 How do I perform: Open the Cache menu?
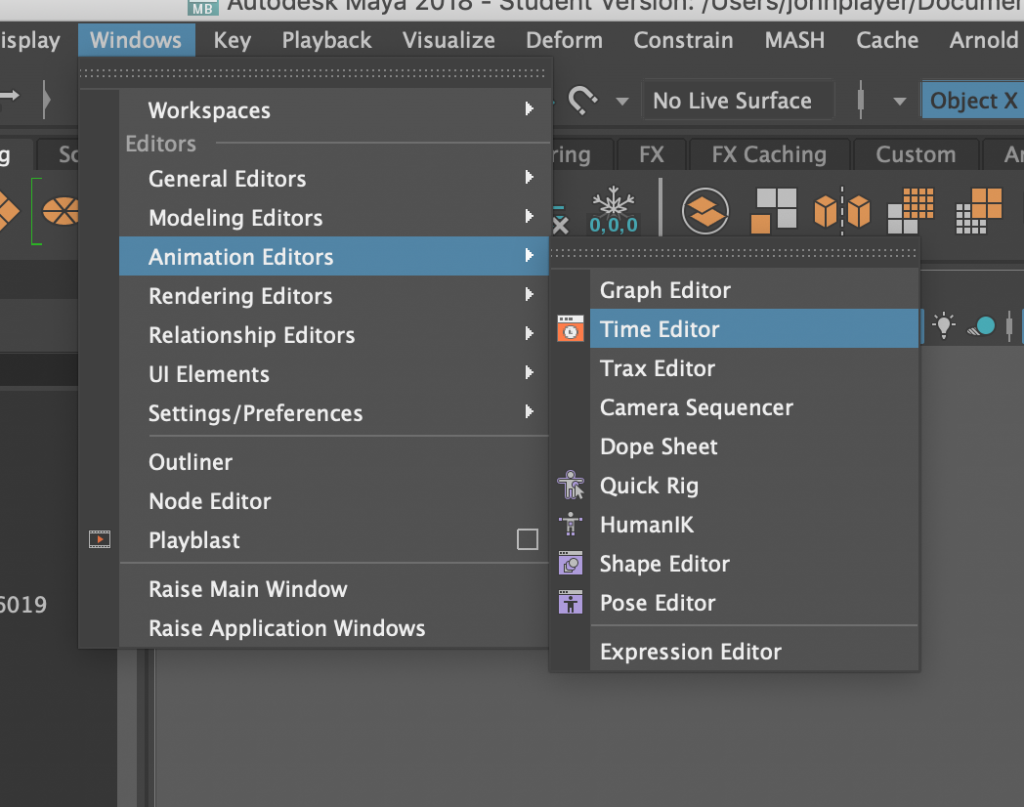click(886, 40)
